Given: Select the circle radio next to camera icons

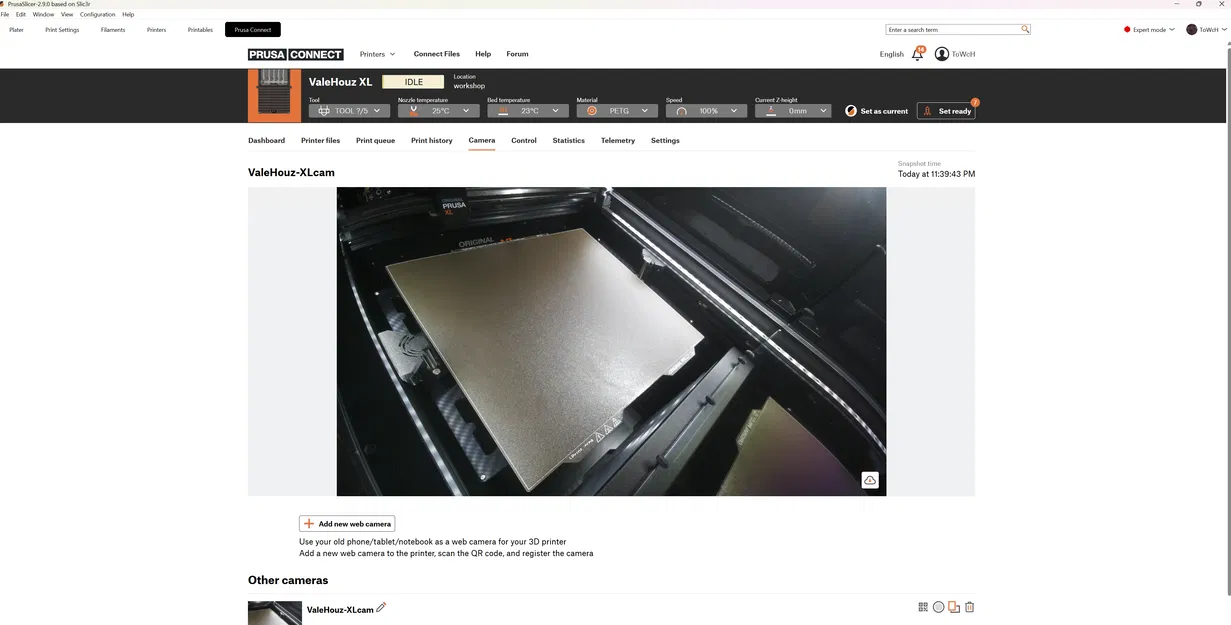Looking at the screenshot, I should 937,606.
